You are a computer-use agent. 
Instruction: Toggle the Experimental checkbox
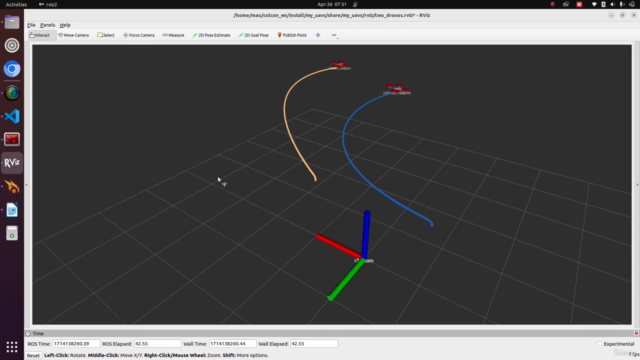coord(600,344)
